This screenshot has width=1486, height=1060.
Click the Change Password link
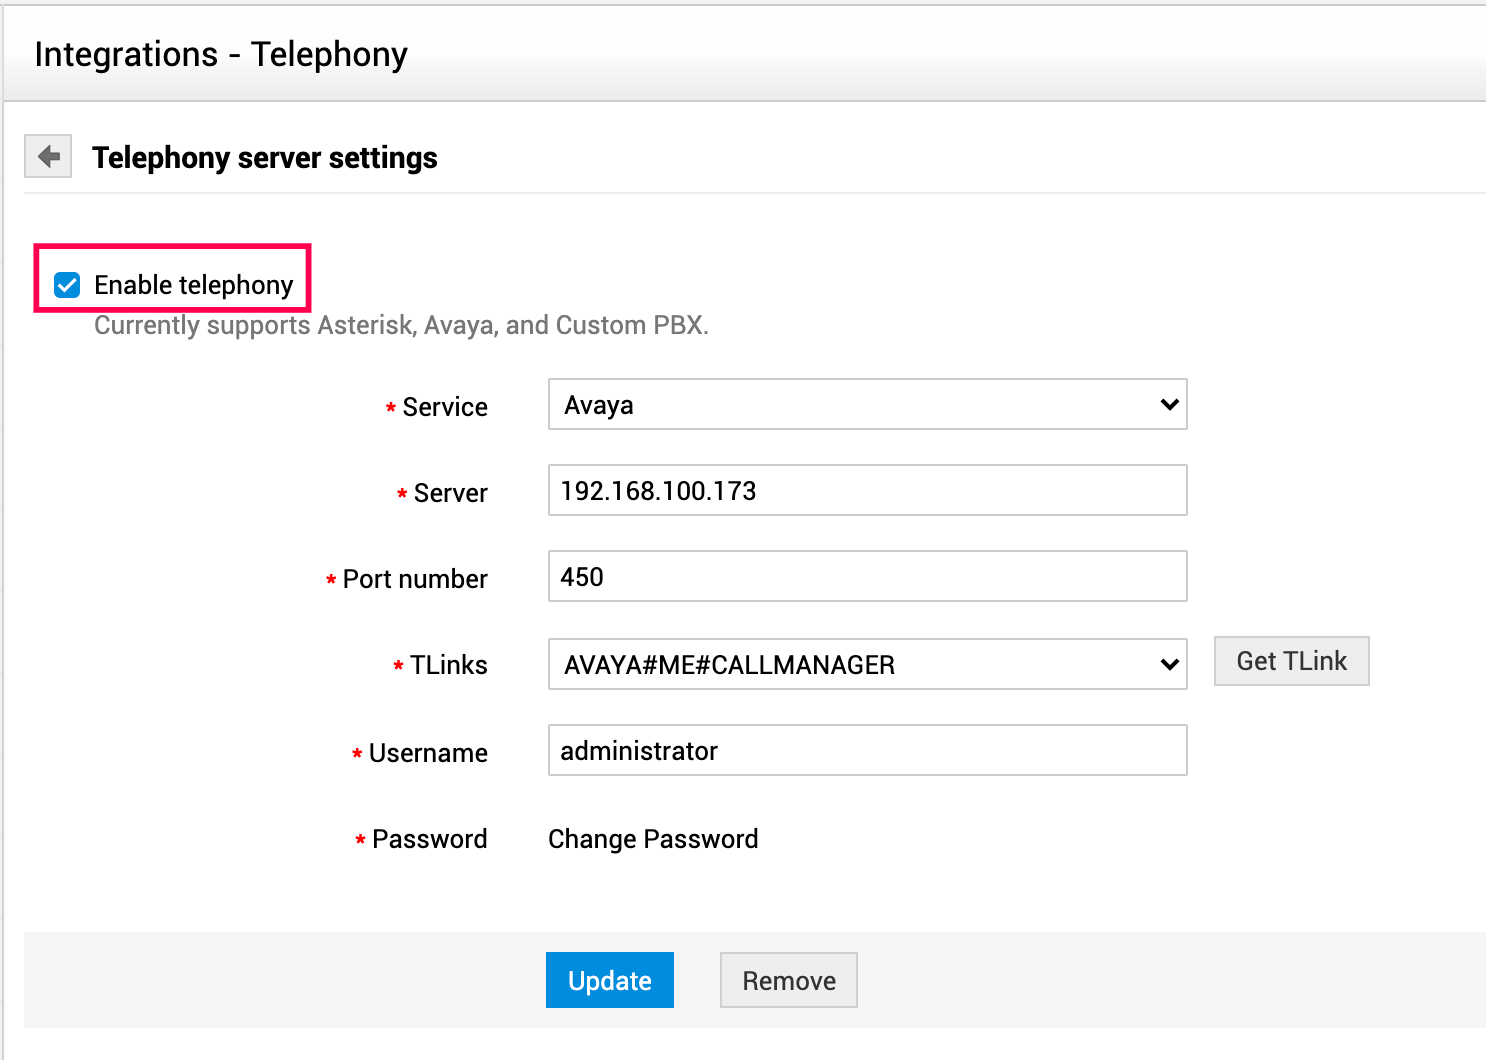[x=653, y=839]
